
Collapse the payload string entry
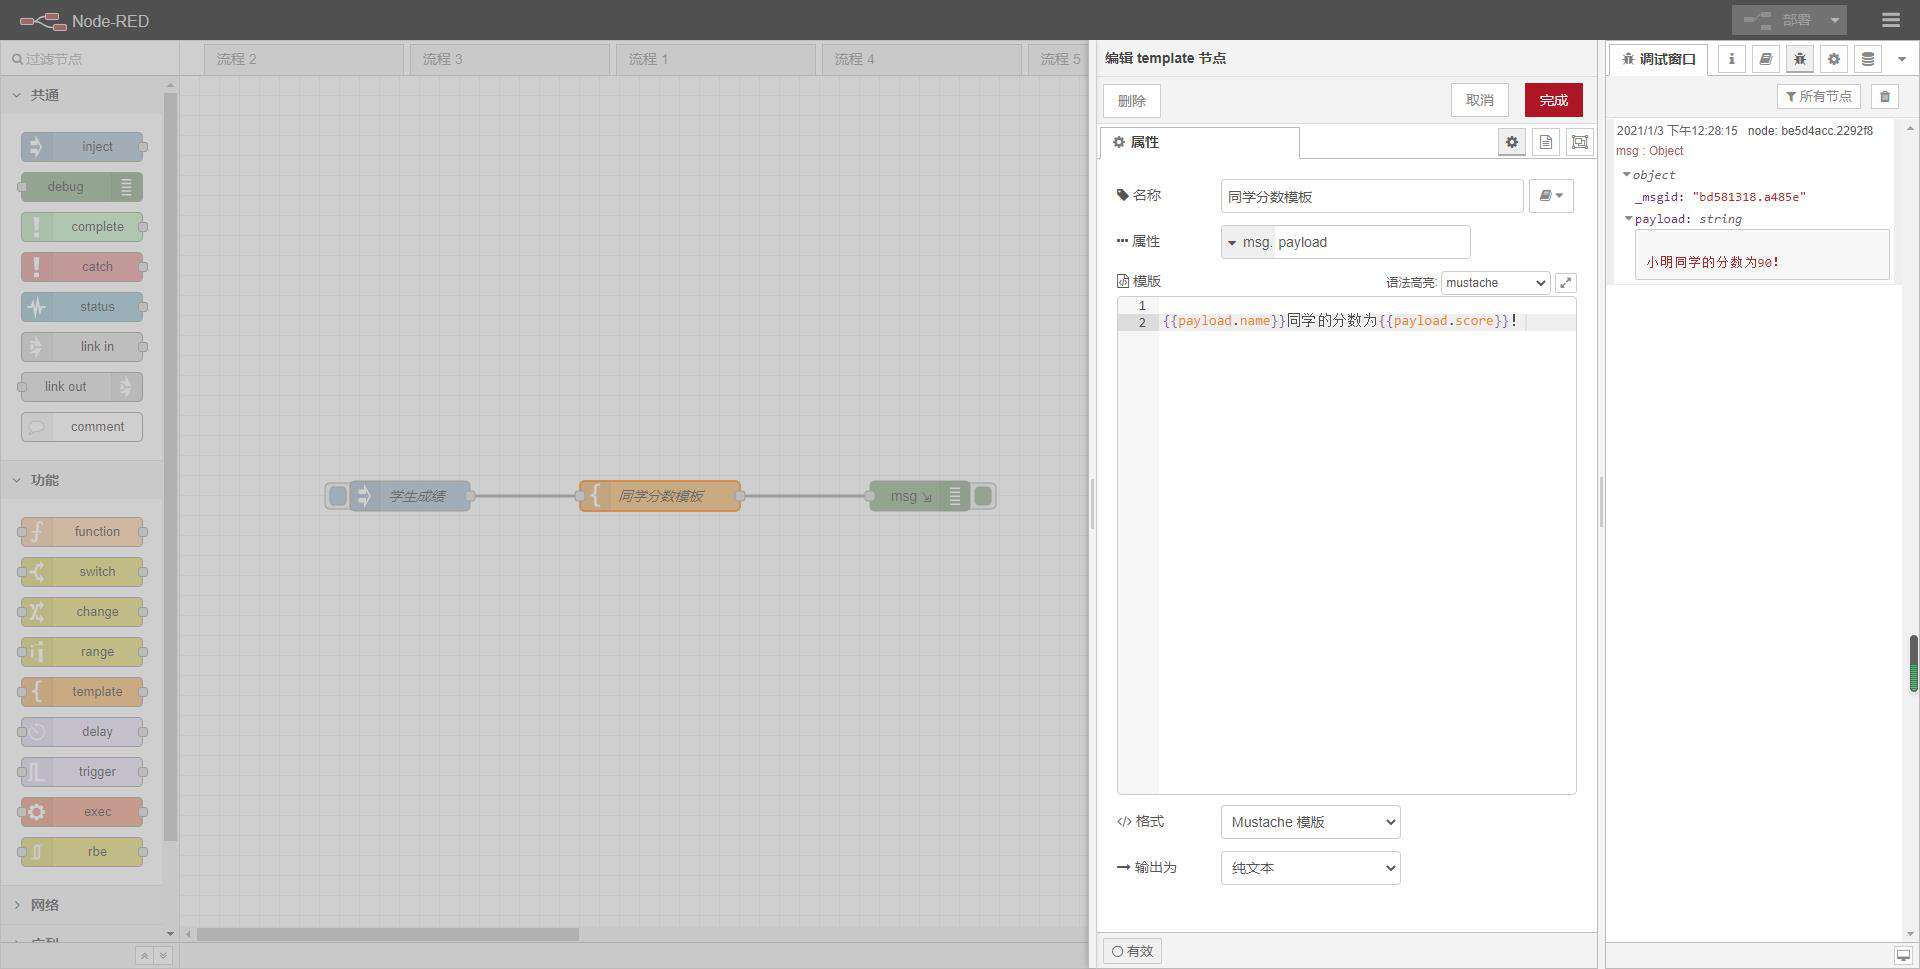1628,219
